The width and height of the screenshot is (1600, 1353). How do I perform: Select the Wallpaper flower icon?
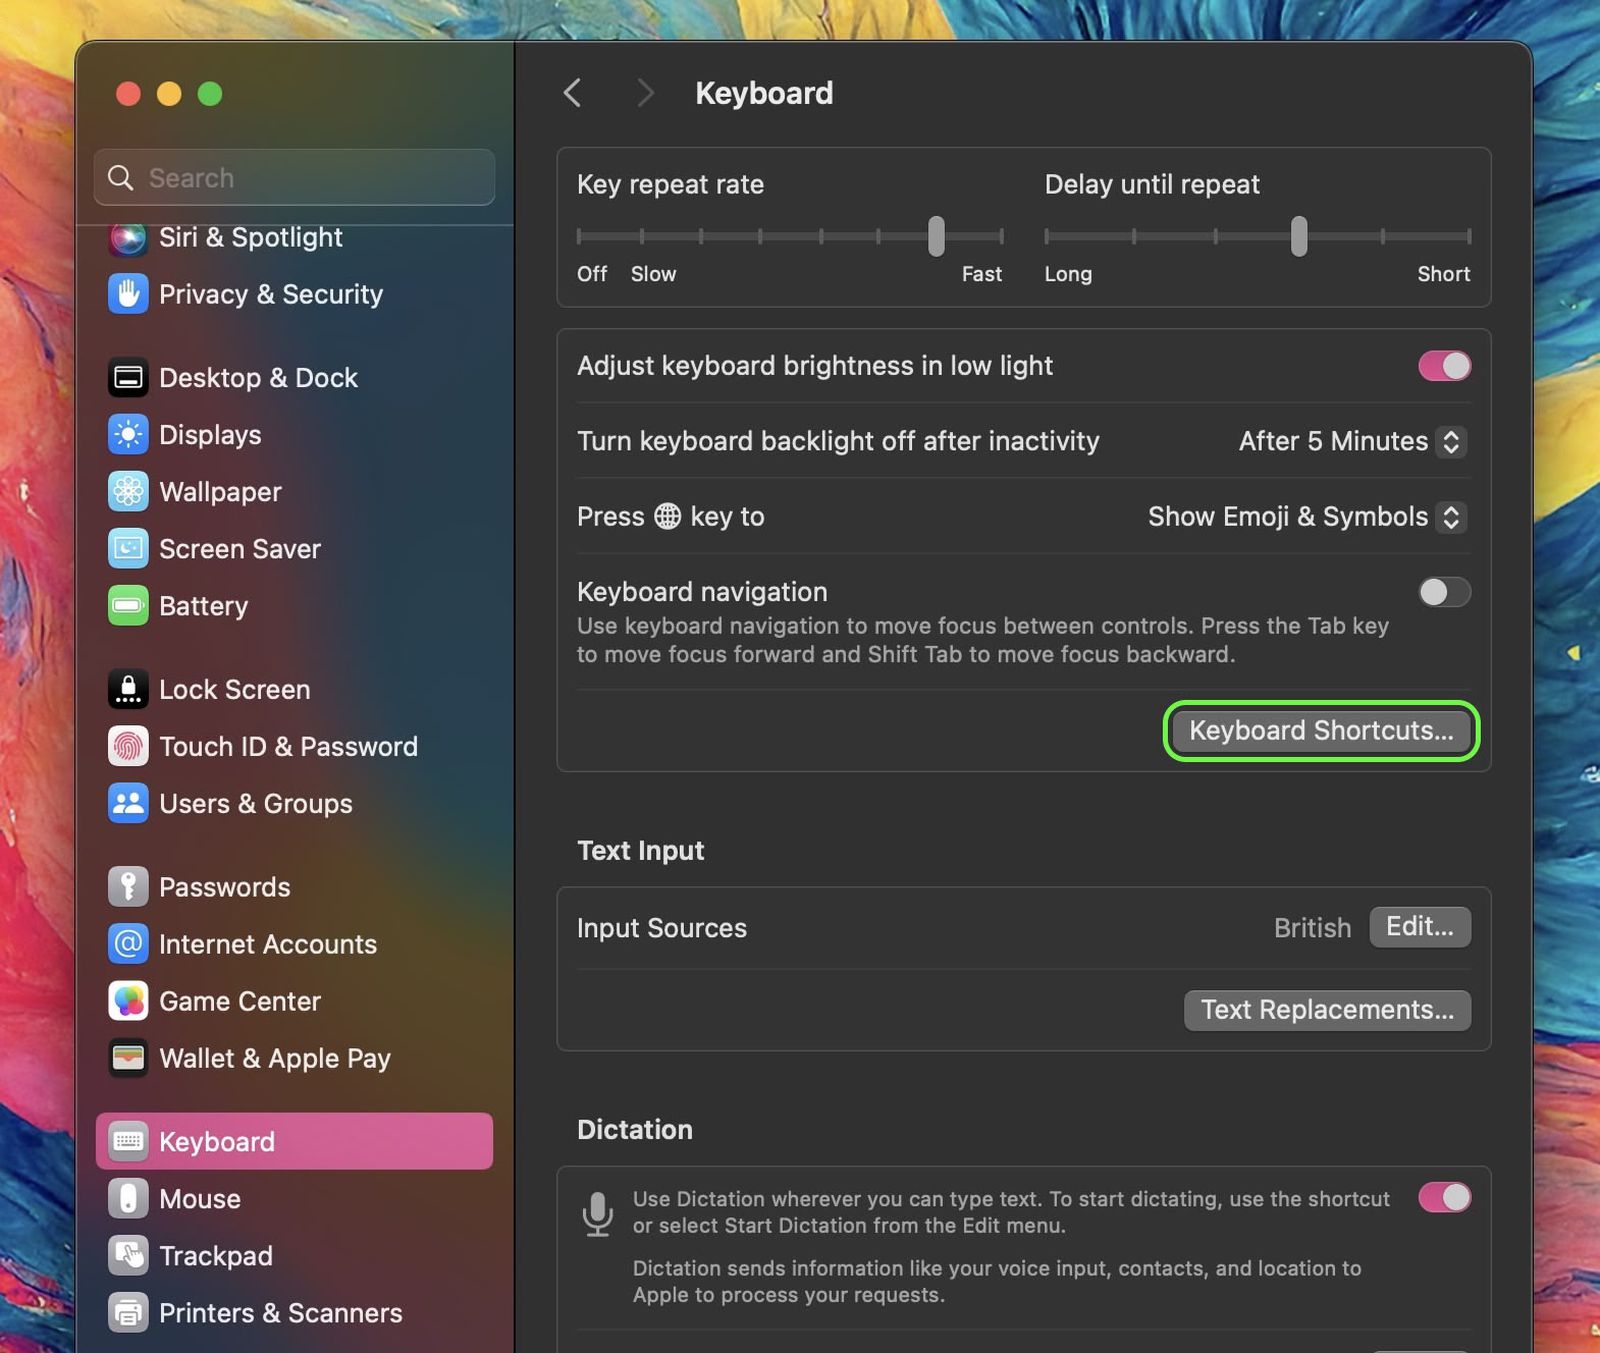coord(128,492)
